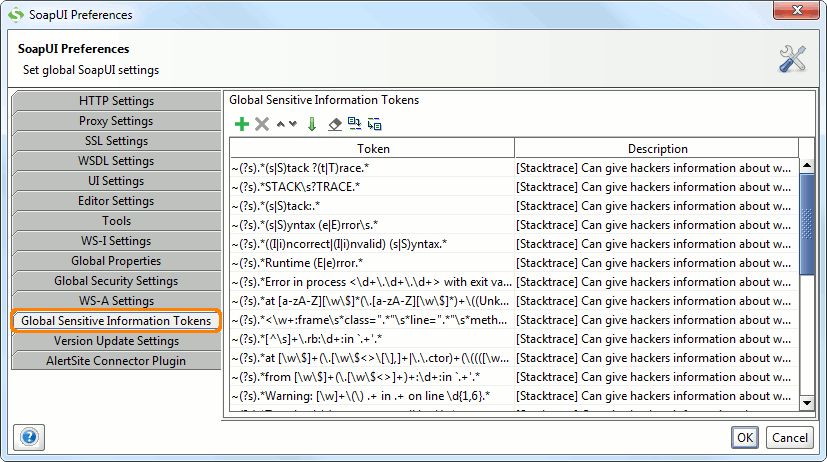Click description cell of the STACK\s?TRACE row
Screen dimensions: 827x462
pyautogui.click(x=657, y=187)
